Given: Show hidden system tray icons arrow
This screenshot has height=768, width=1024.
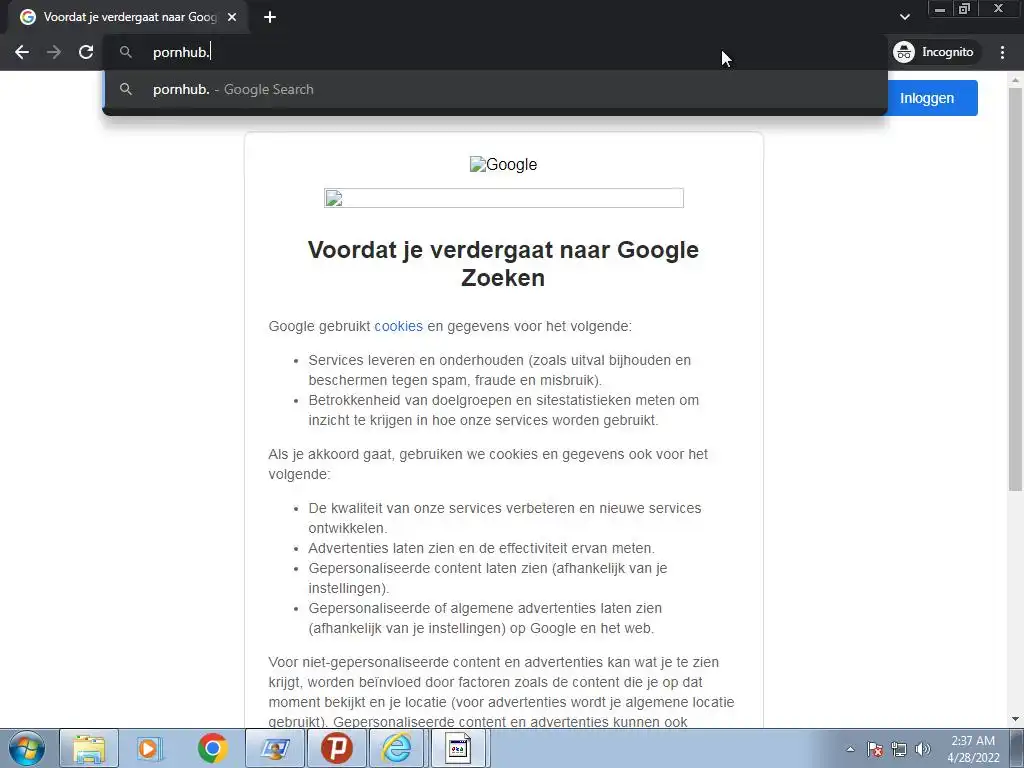Looking at the screenshot, I should tap(850, 749).
